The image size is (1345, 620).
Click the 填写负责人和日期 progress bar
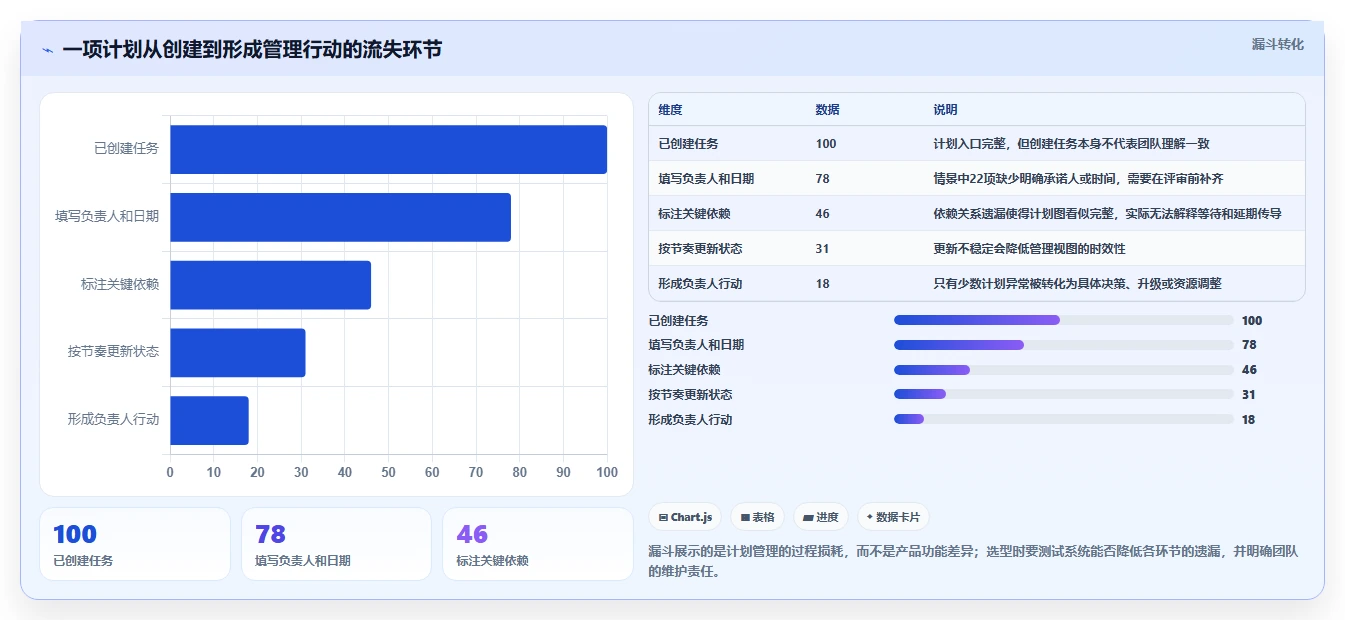(1063, 345)
